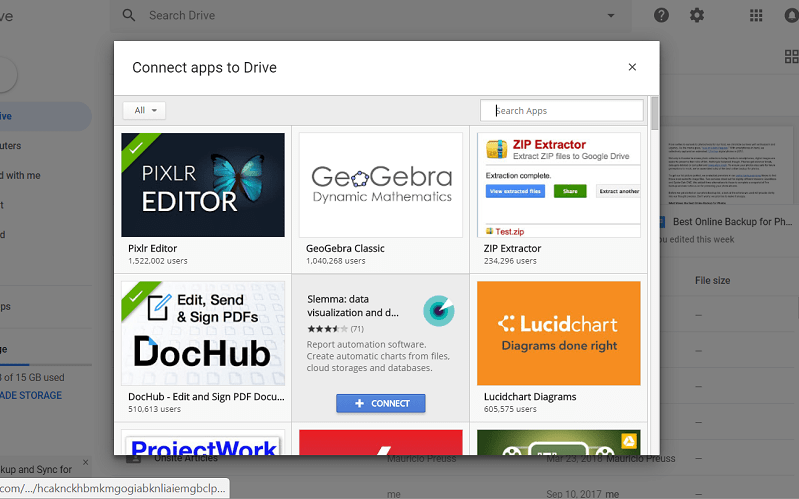Open the All category filter dropdown

point(145,110)
